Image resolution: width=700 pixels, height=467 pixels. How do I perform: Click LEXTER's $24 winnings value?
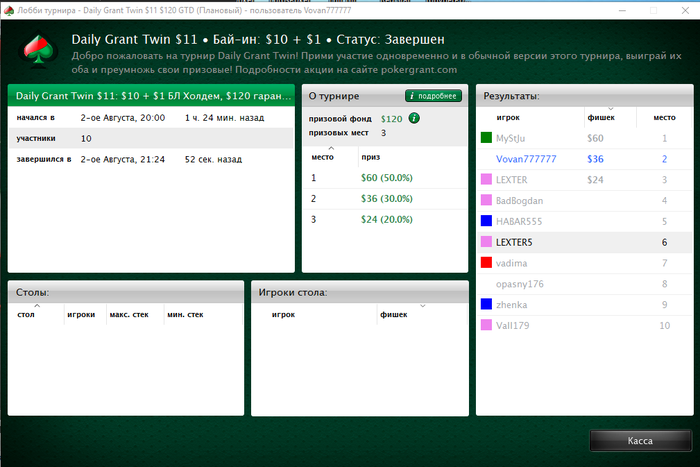(595, 179)
